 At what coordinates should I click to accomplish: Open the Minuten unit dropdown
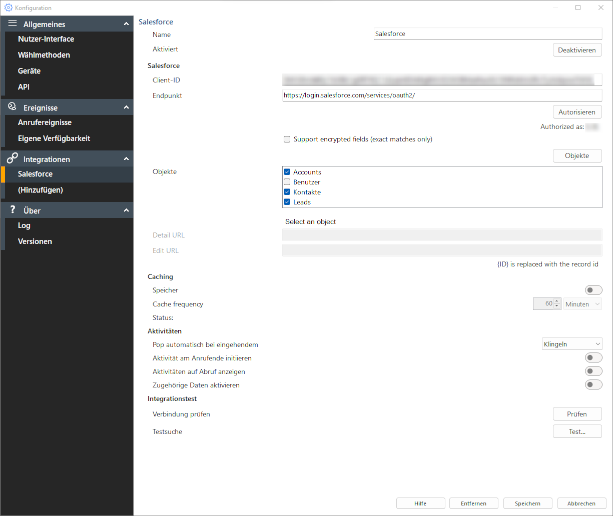583,304
